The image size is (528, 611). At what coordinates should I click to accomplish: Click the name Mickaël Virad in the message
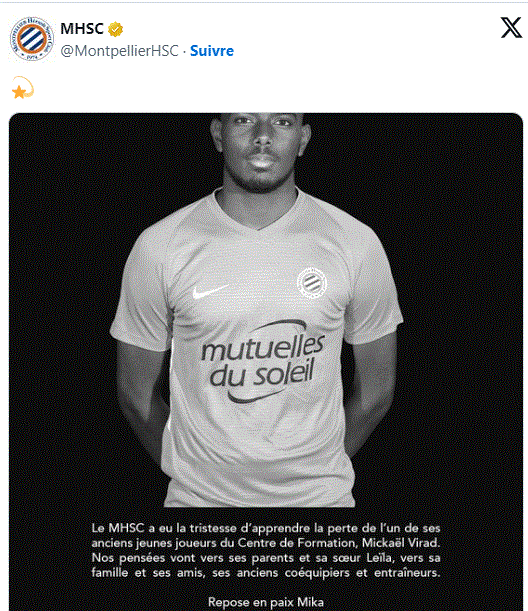tap(401, 543)
